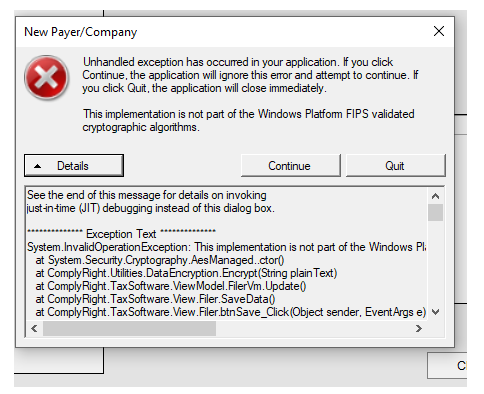Click the vertical scrollbar thumb
The width and height of the screenshot is (484, 394).
pos(435,212)
